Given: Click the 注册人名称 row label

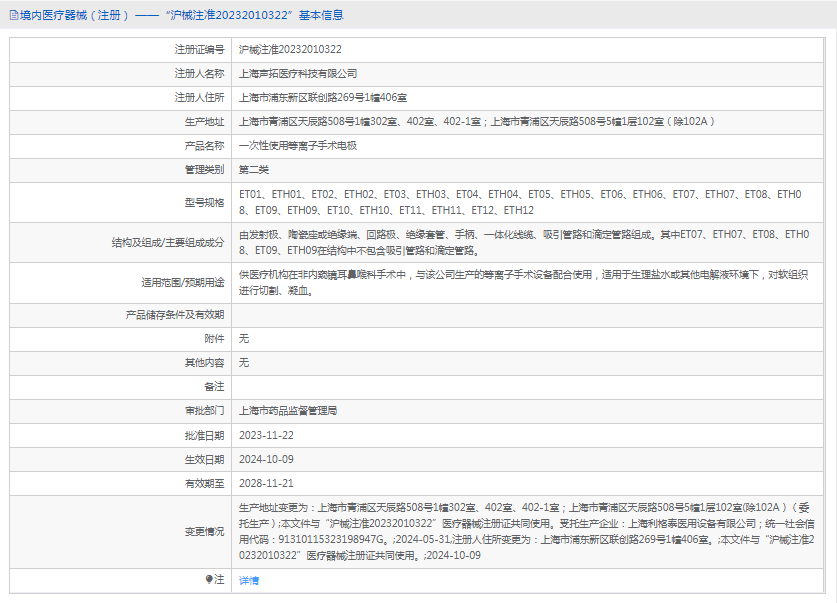Looking at the screenshot, I should [200, 74].
